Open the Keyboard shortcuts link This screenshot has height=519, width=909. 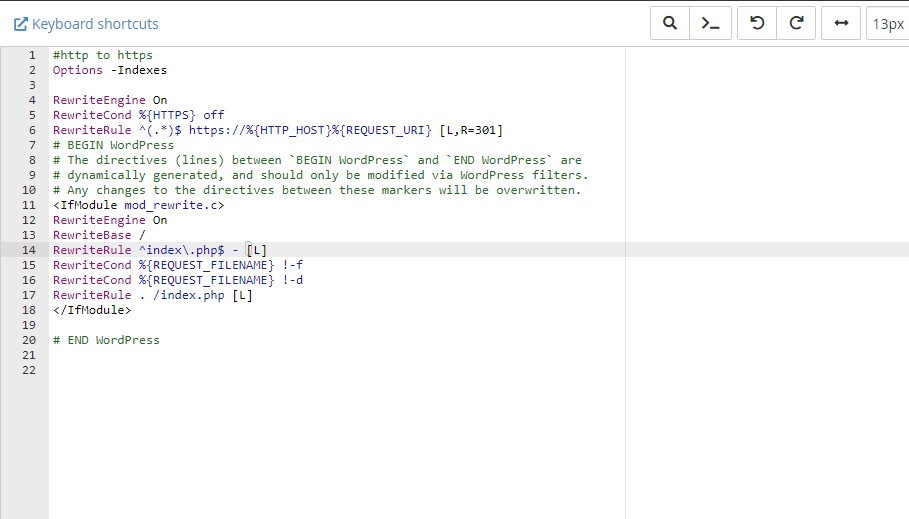(x=94, y=24)
